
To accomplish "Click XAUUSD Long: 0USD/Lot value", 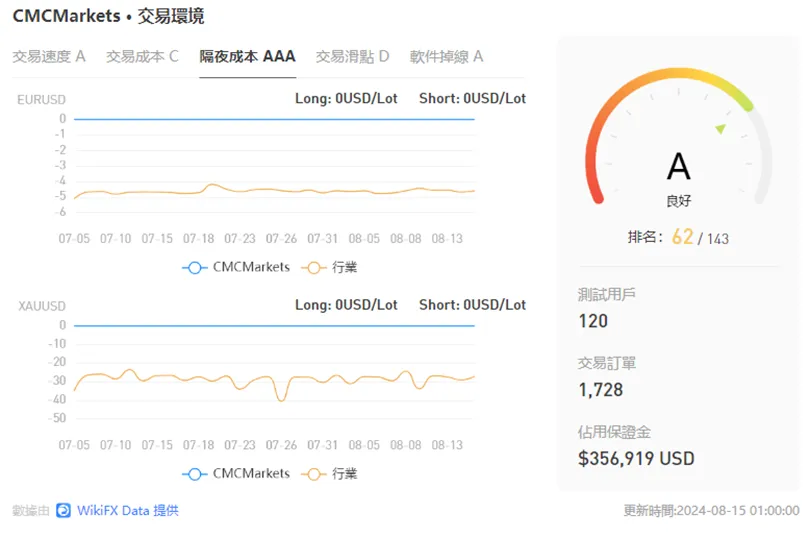I will click(x=346, y=305).
